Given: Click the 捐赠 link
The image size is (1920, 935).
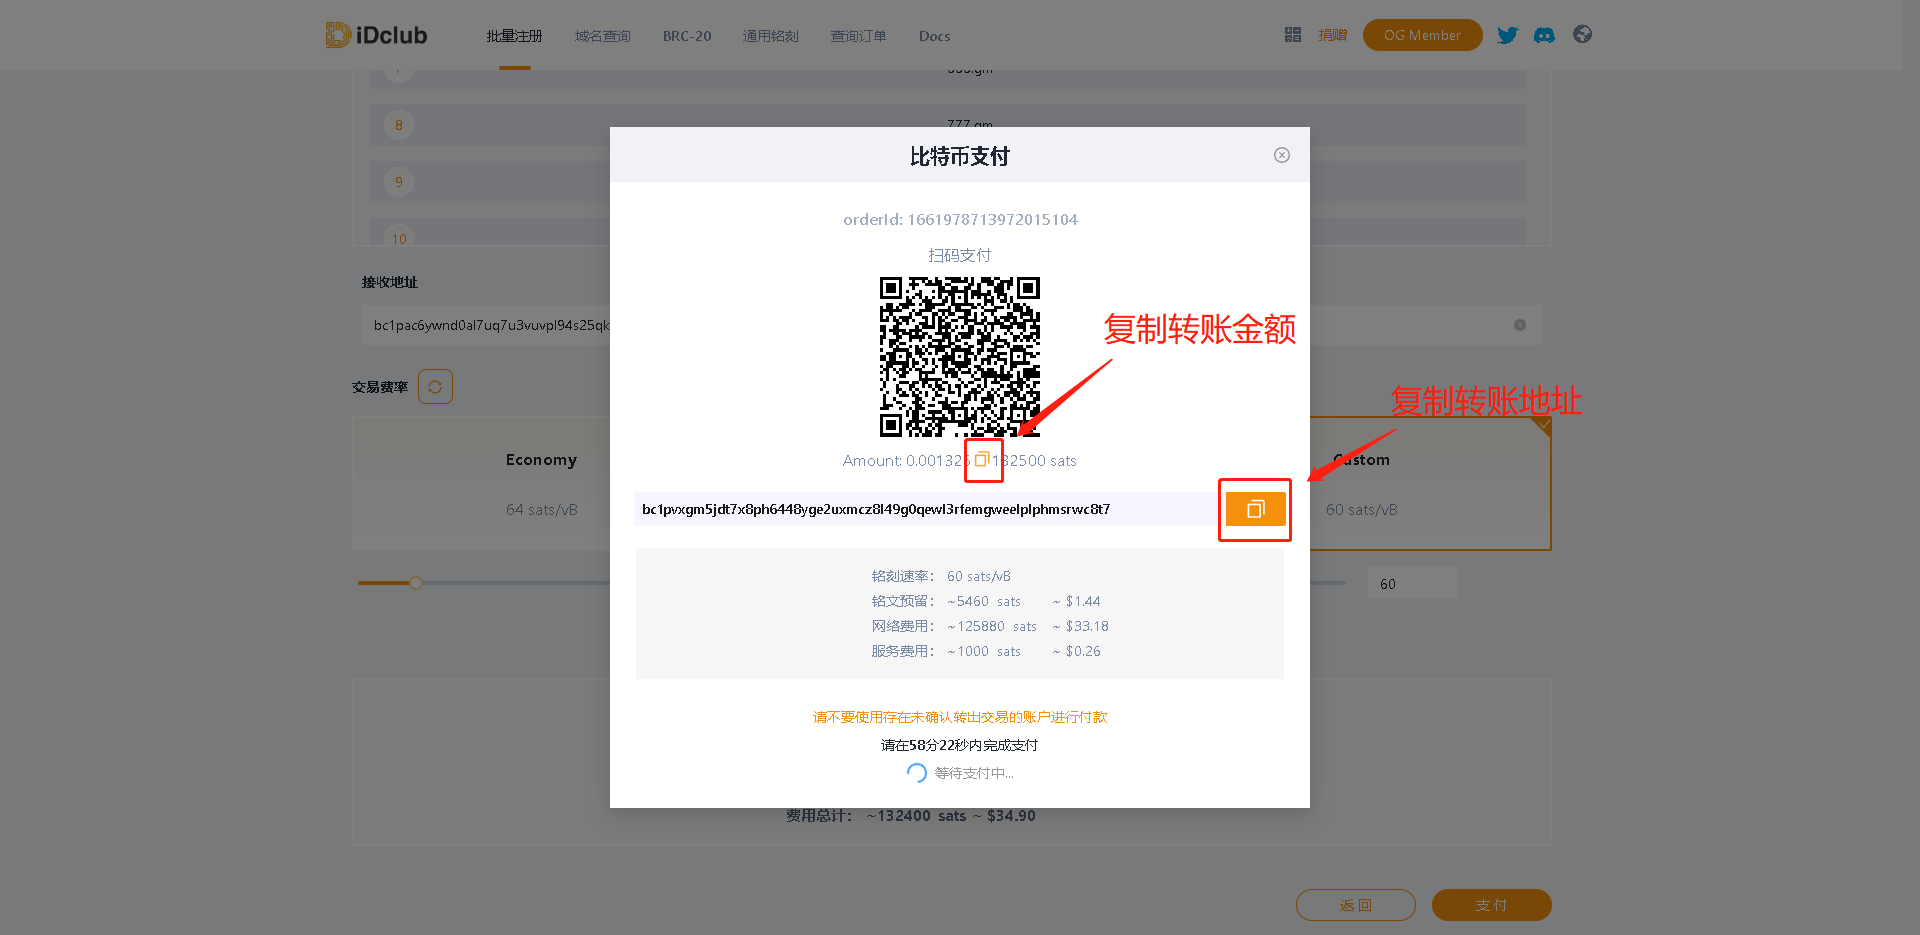Looking at the screenshot, I should [x=1332, y=35].
